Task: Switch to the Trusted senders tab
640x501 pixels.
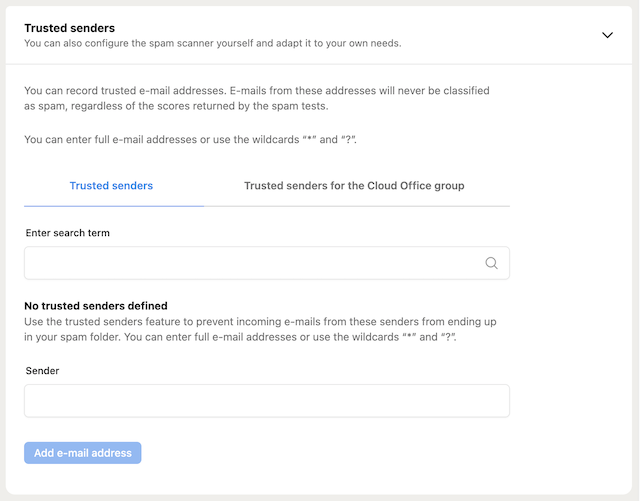Action: [x=111, y=186]
